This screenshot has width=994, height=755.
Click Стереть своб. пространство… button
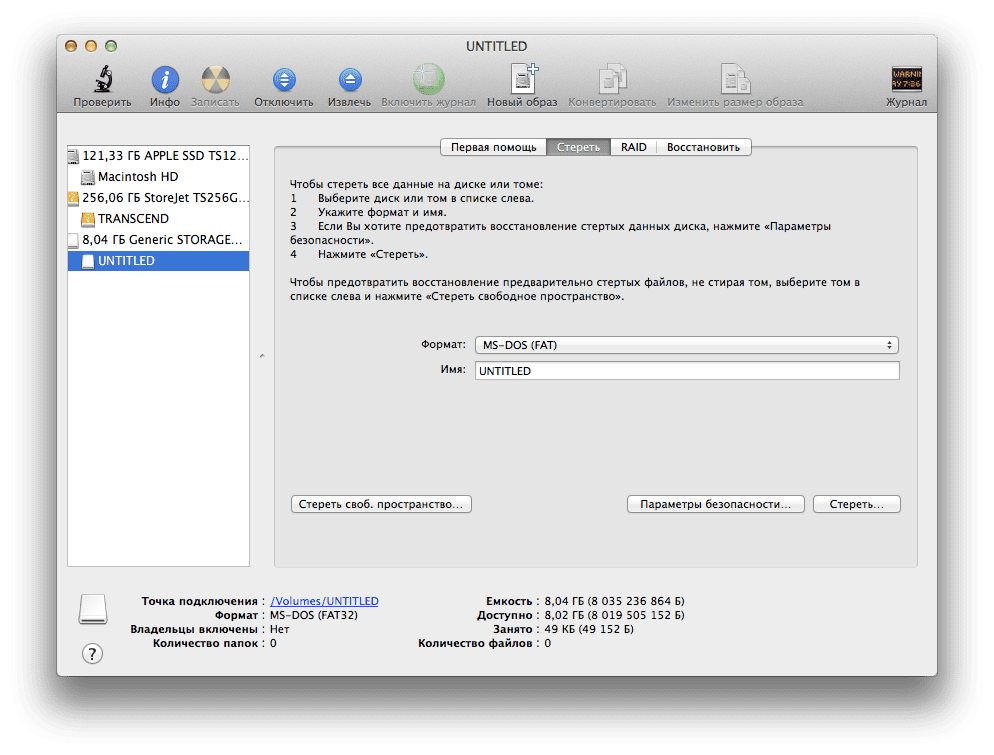[381, 505]
